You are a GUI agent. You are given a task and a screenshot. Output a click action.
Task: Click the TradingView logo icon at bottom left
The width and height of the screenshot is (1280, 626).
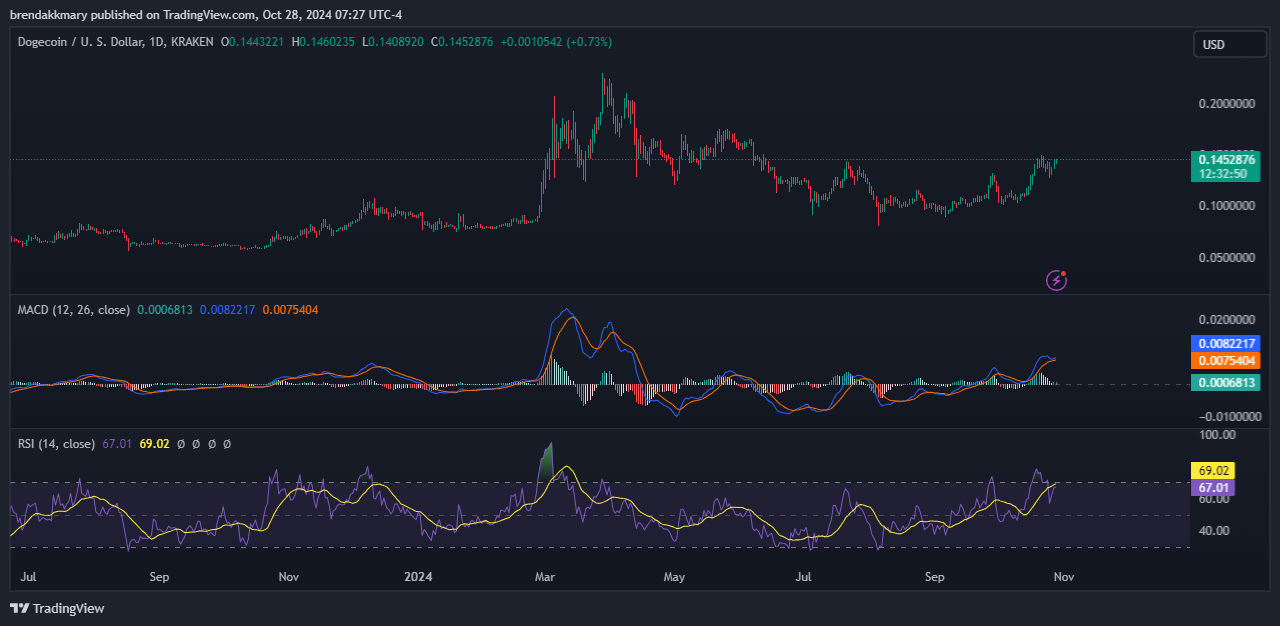19,608
